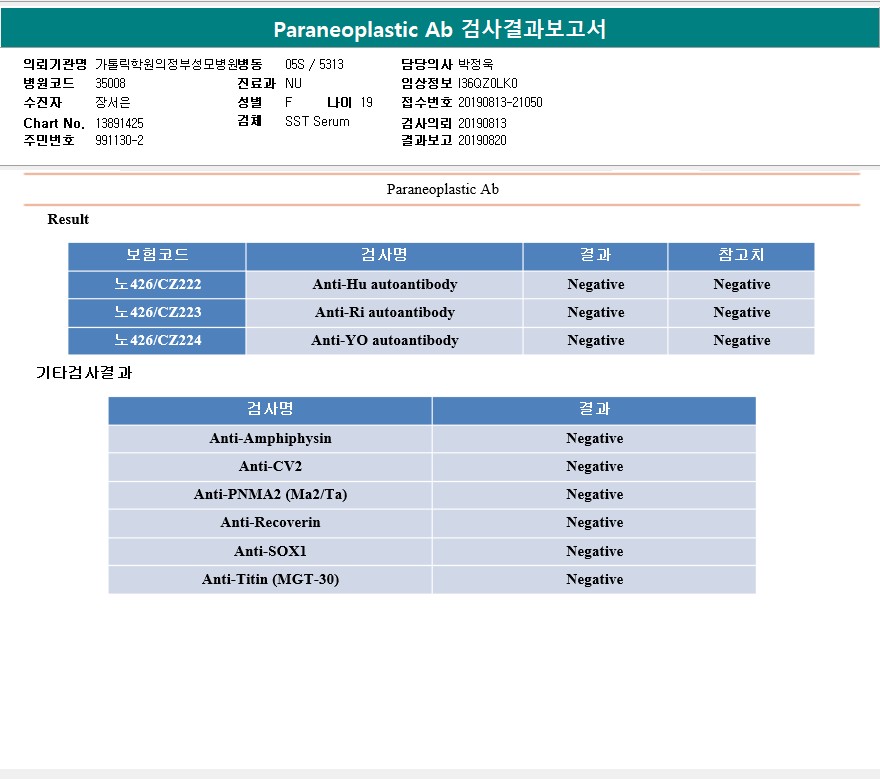Select the Anti-SOX1 row
The height and width of the screenshot is (779, 880).
[432, 551]
